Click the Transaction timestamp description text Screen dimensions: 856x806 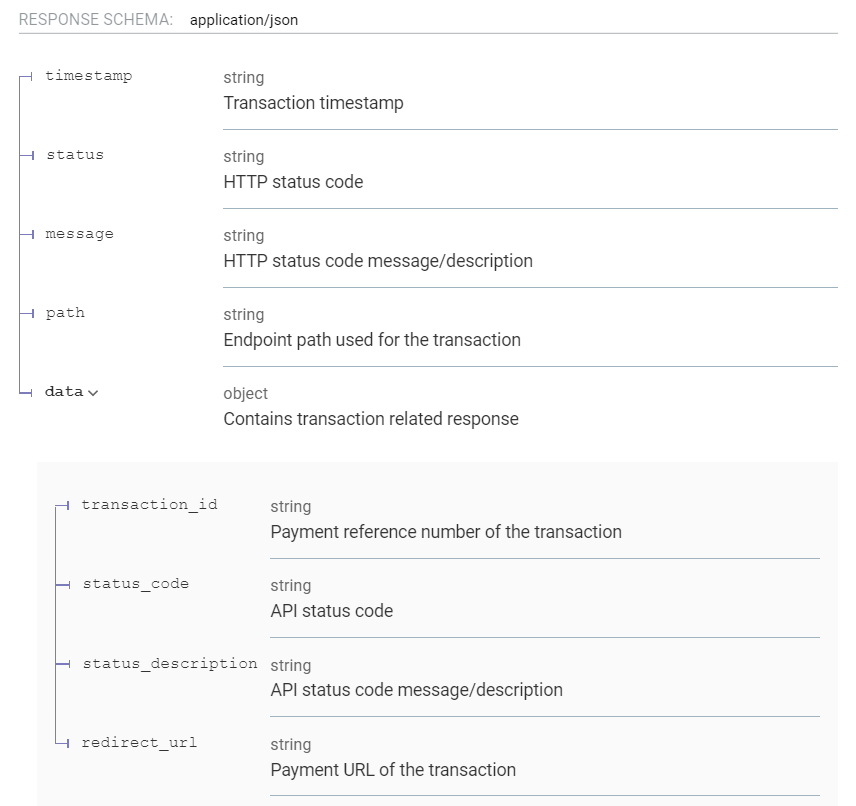[x=315, y=103]
